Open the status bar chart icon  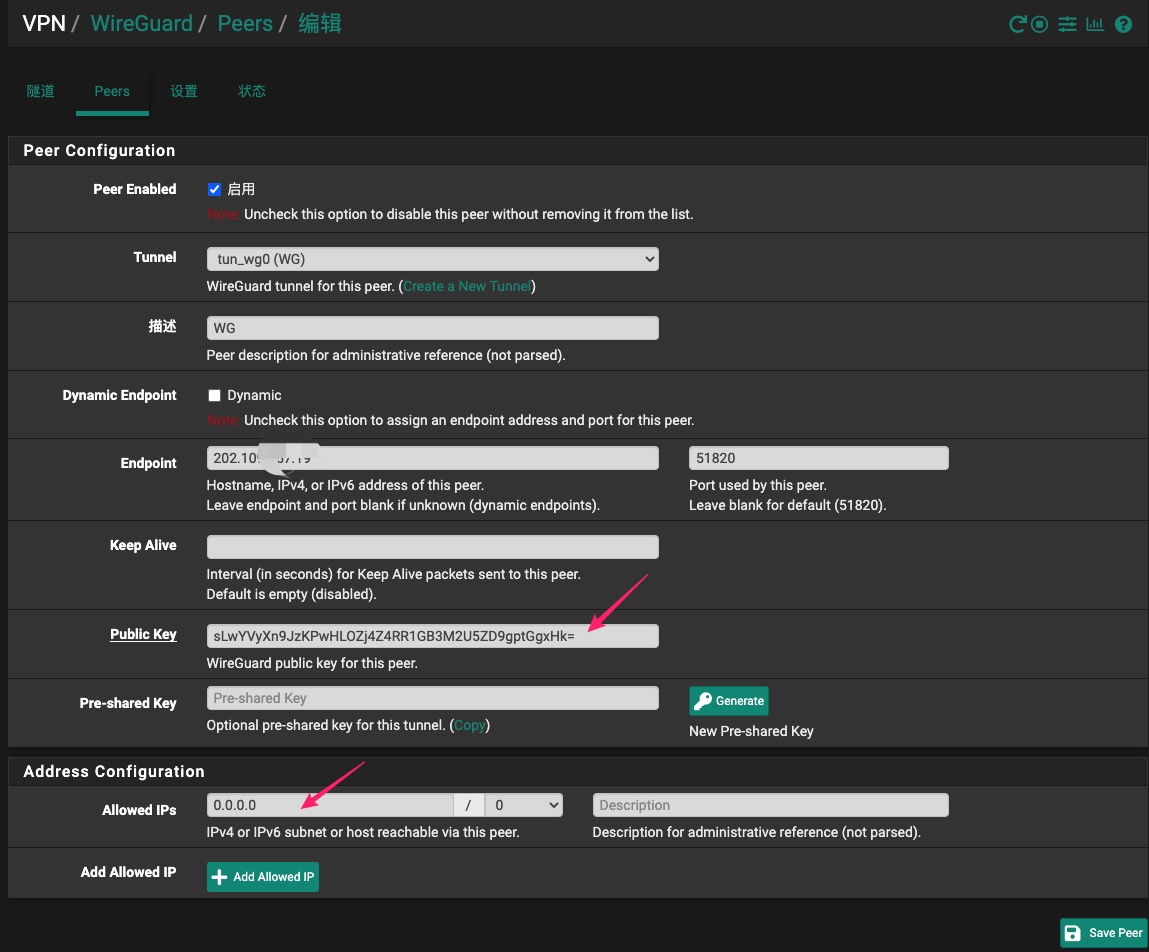pos(1095,24)
